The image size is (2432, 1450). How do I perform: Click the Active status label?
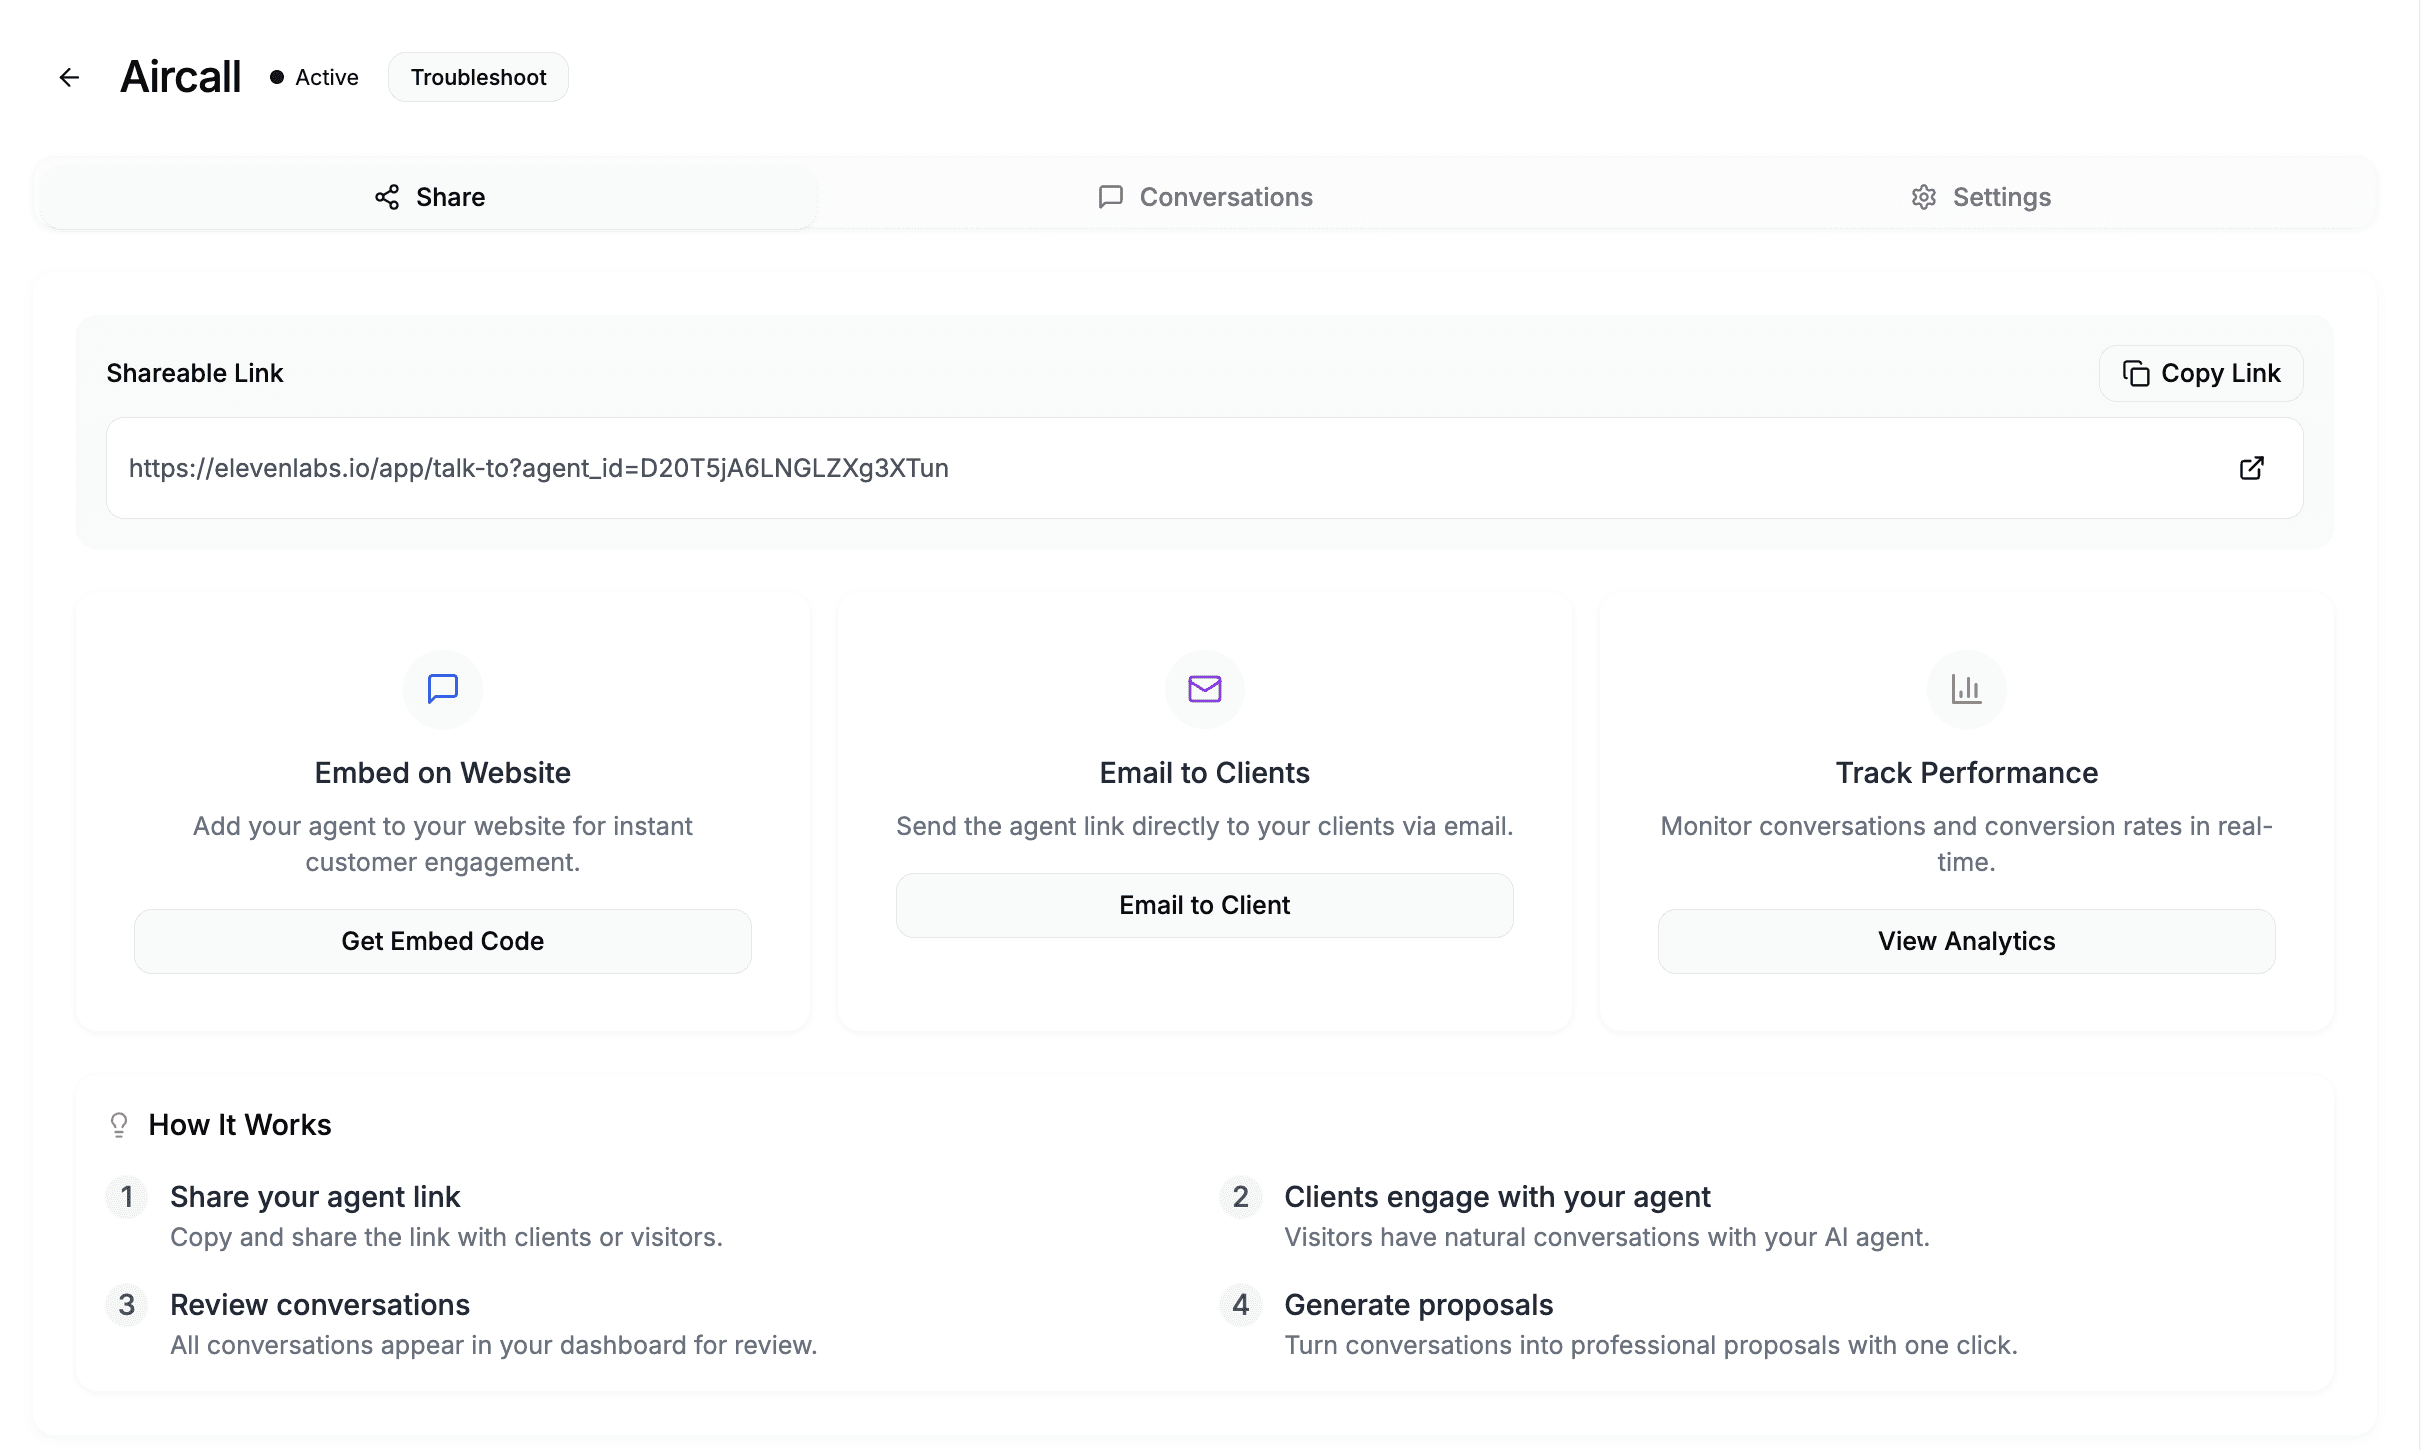[327, 77]
